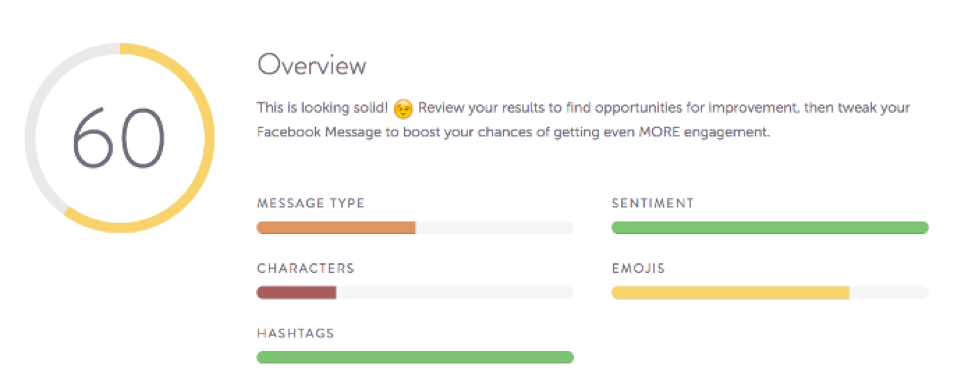Click the yellow EMOJIS progress bar
This screenshot has height=390, width=975.
[x=731, y=292]
